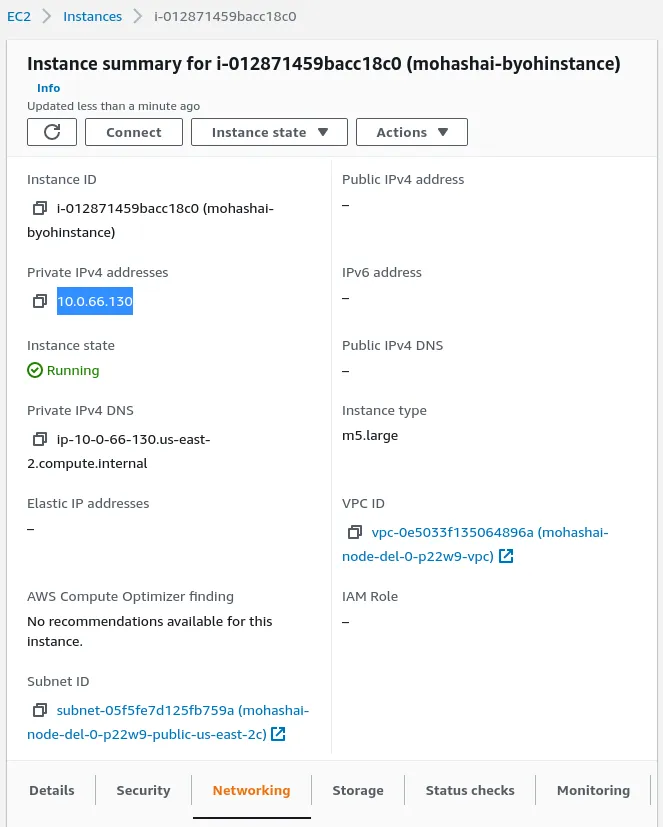This screenshot has width=663, height=827.
Task: Click the copy icon beside the Subnet ID
Action: coord(40,710)
